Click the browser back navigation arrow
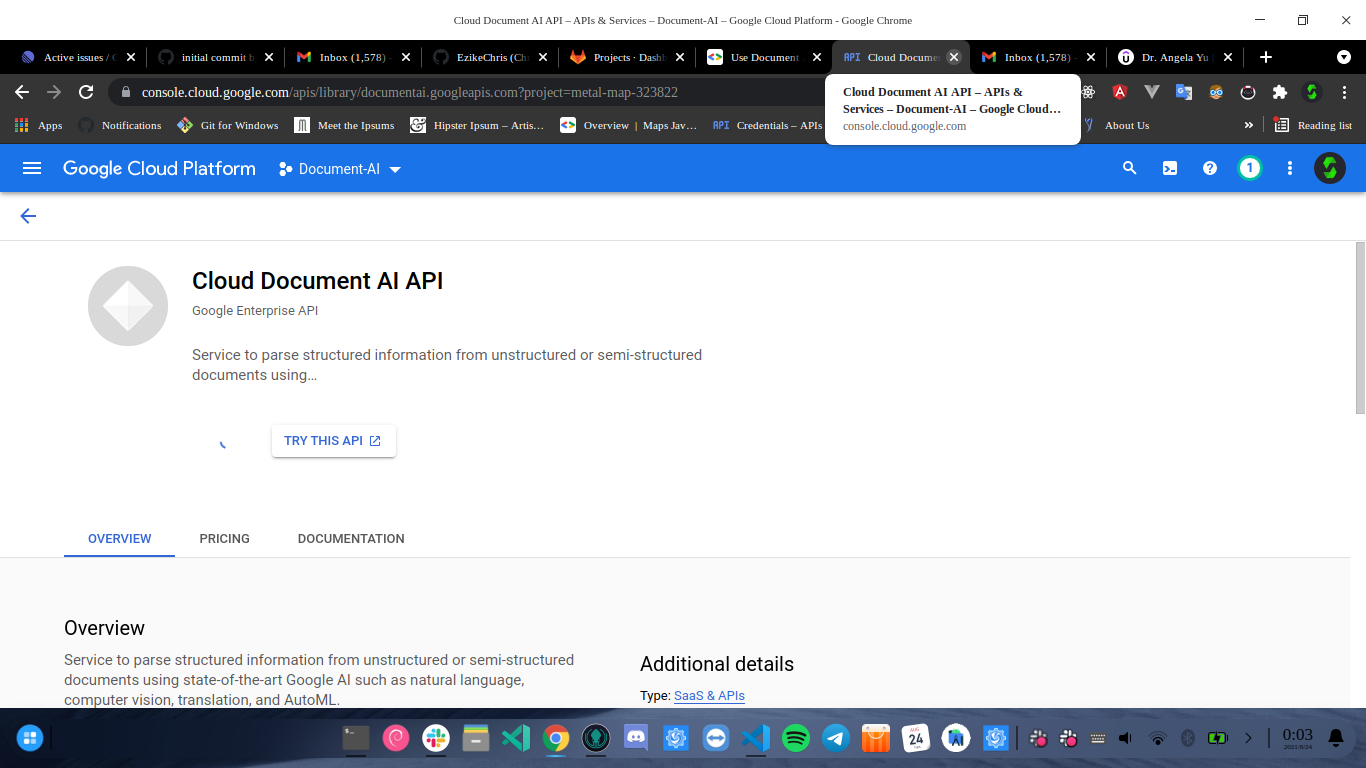The width and height of the screenshot is (1366, 768). 22,92
